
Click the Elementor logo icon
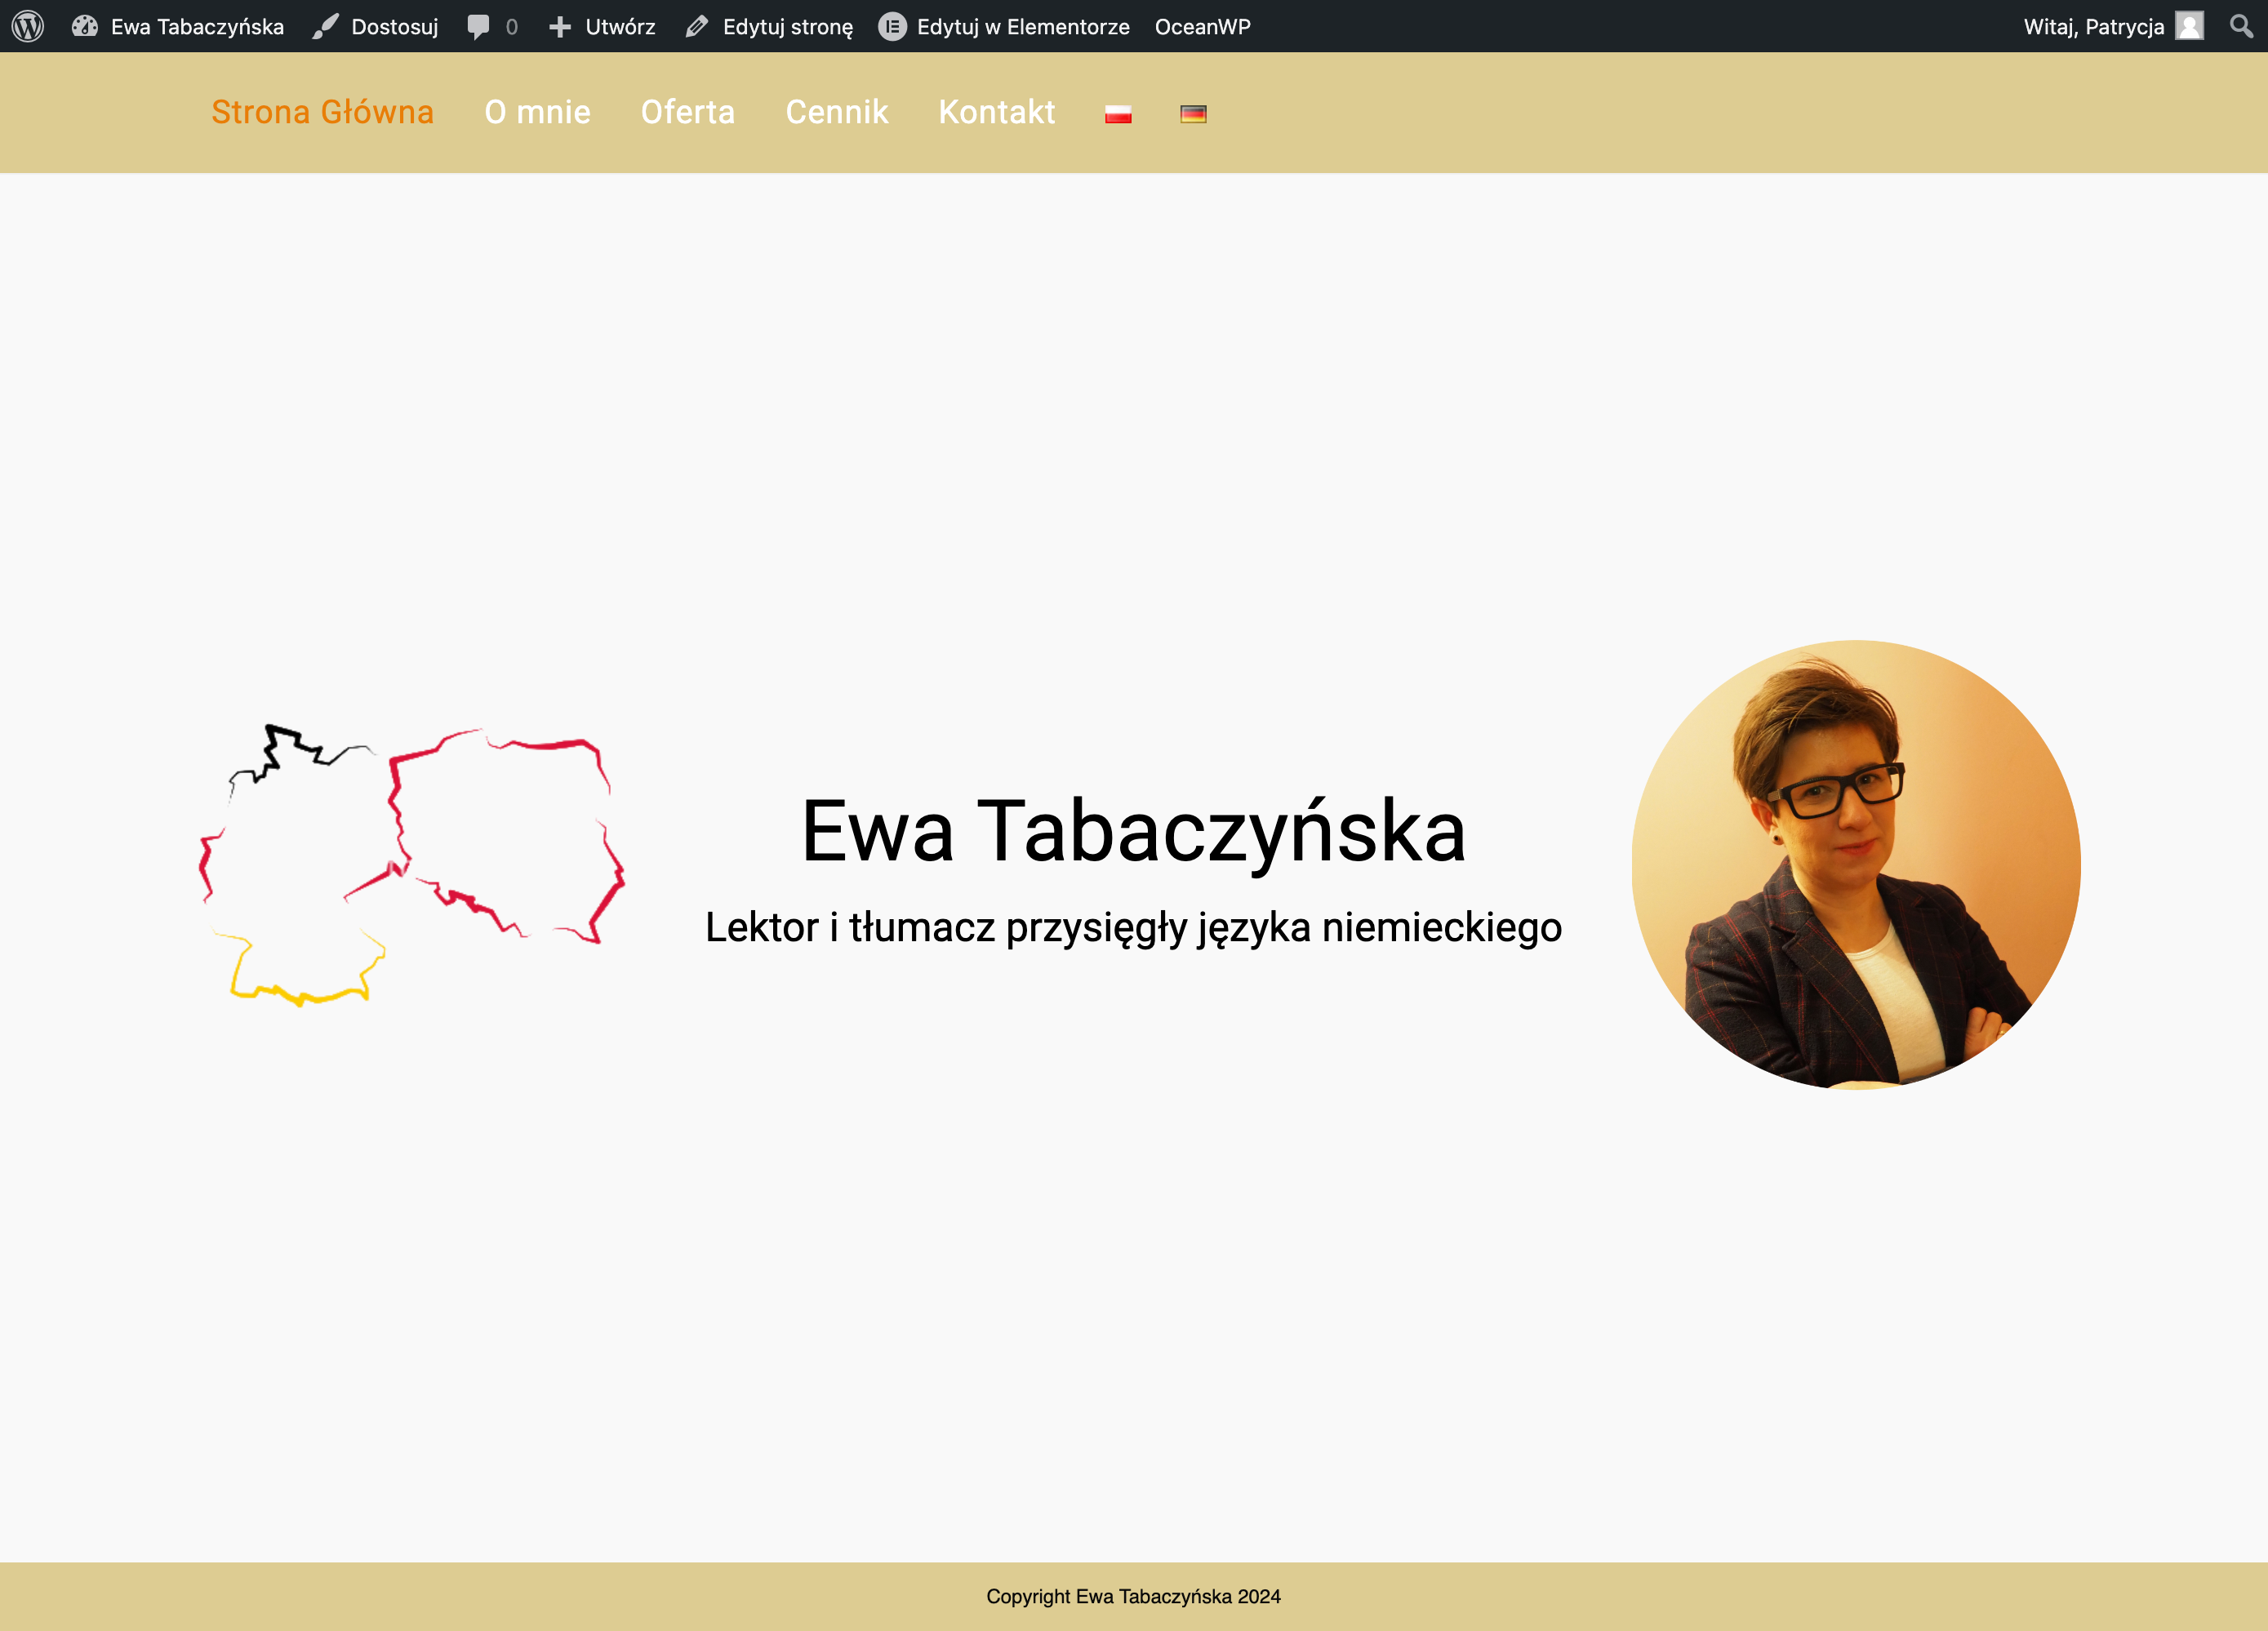(892, 26)
